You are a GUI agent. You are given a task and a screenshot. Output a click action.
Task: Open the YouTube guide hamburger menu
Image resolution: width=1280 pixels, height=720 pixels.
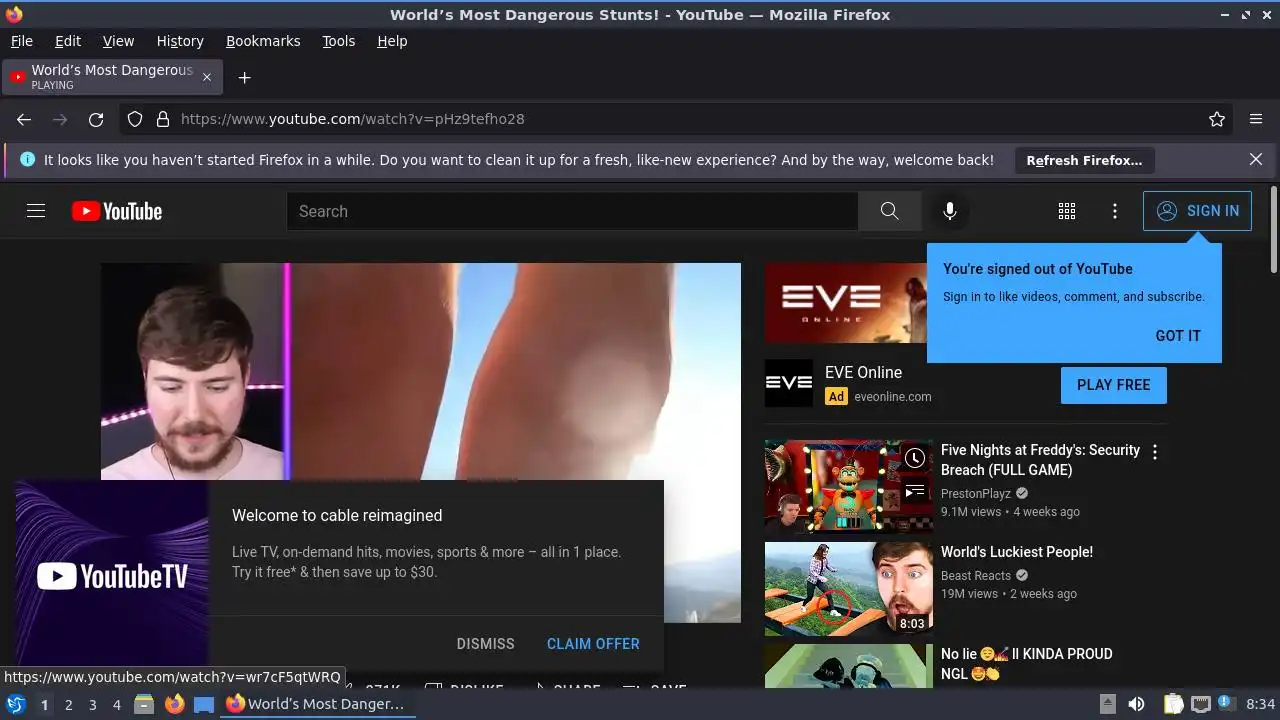(36, 211)
